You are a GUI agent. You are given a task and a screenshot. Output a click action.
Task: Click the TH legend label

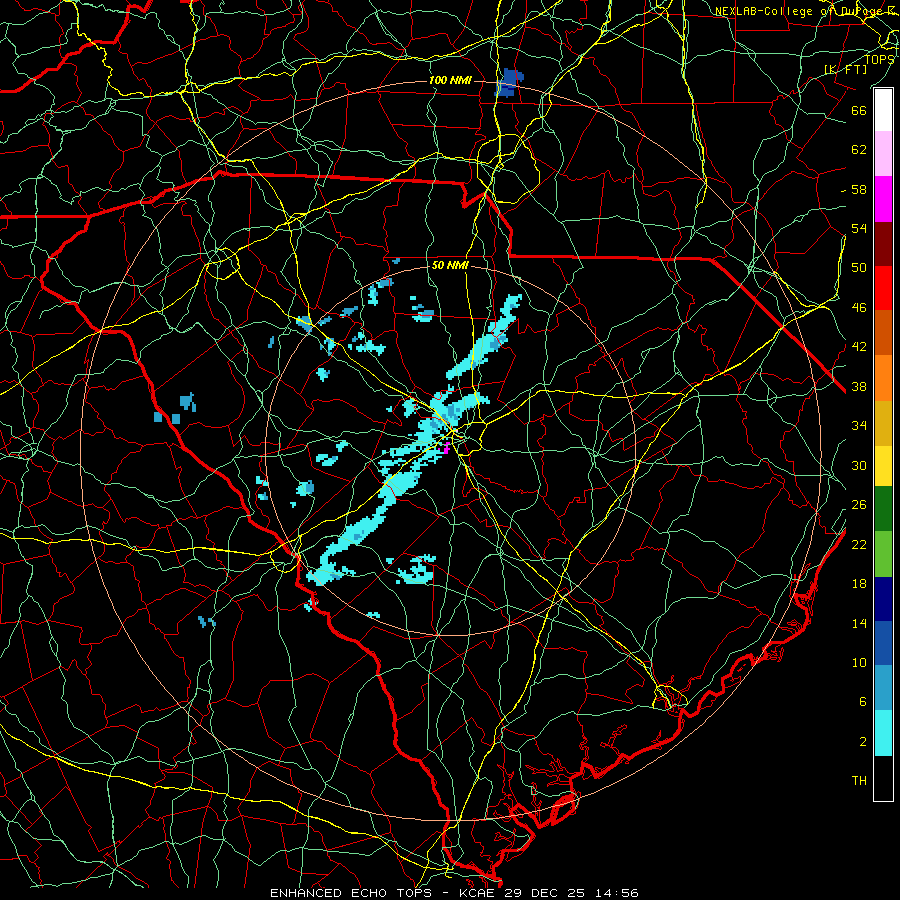[859, 781]
